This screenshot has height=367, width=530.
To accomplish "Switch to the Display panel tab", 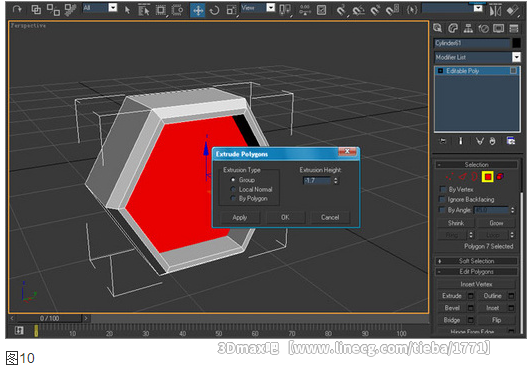I will point(499,28).
